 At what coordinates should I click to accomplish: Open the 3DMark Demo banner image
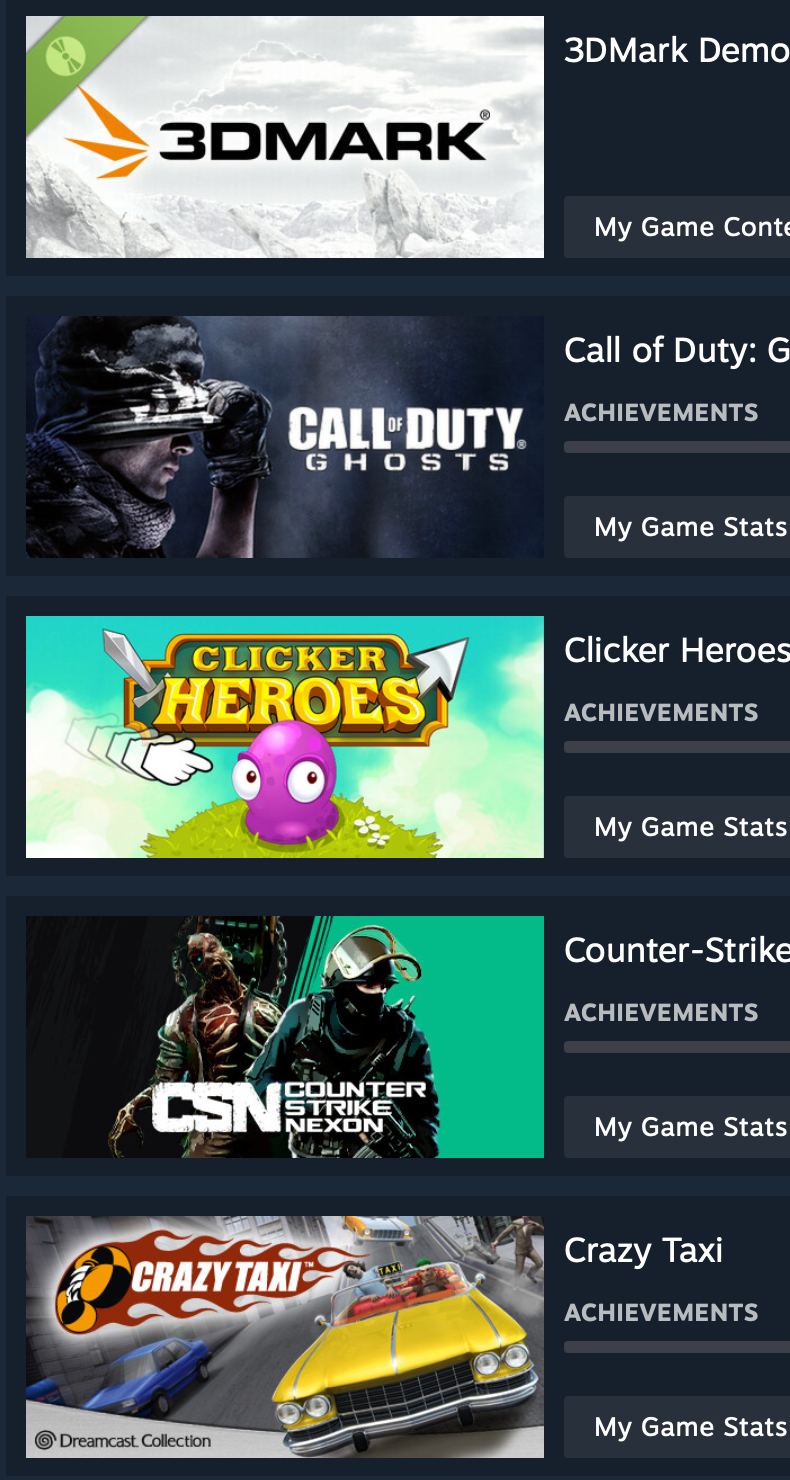click(285, 137)
